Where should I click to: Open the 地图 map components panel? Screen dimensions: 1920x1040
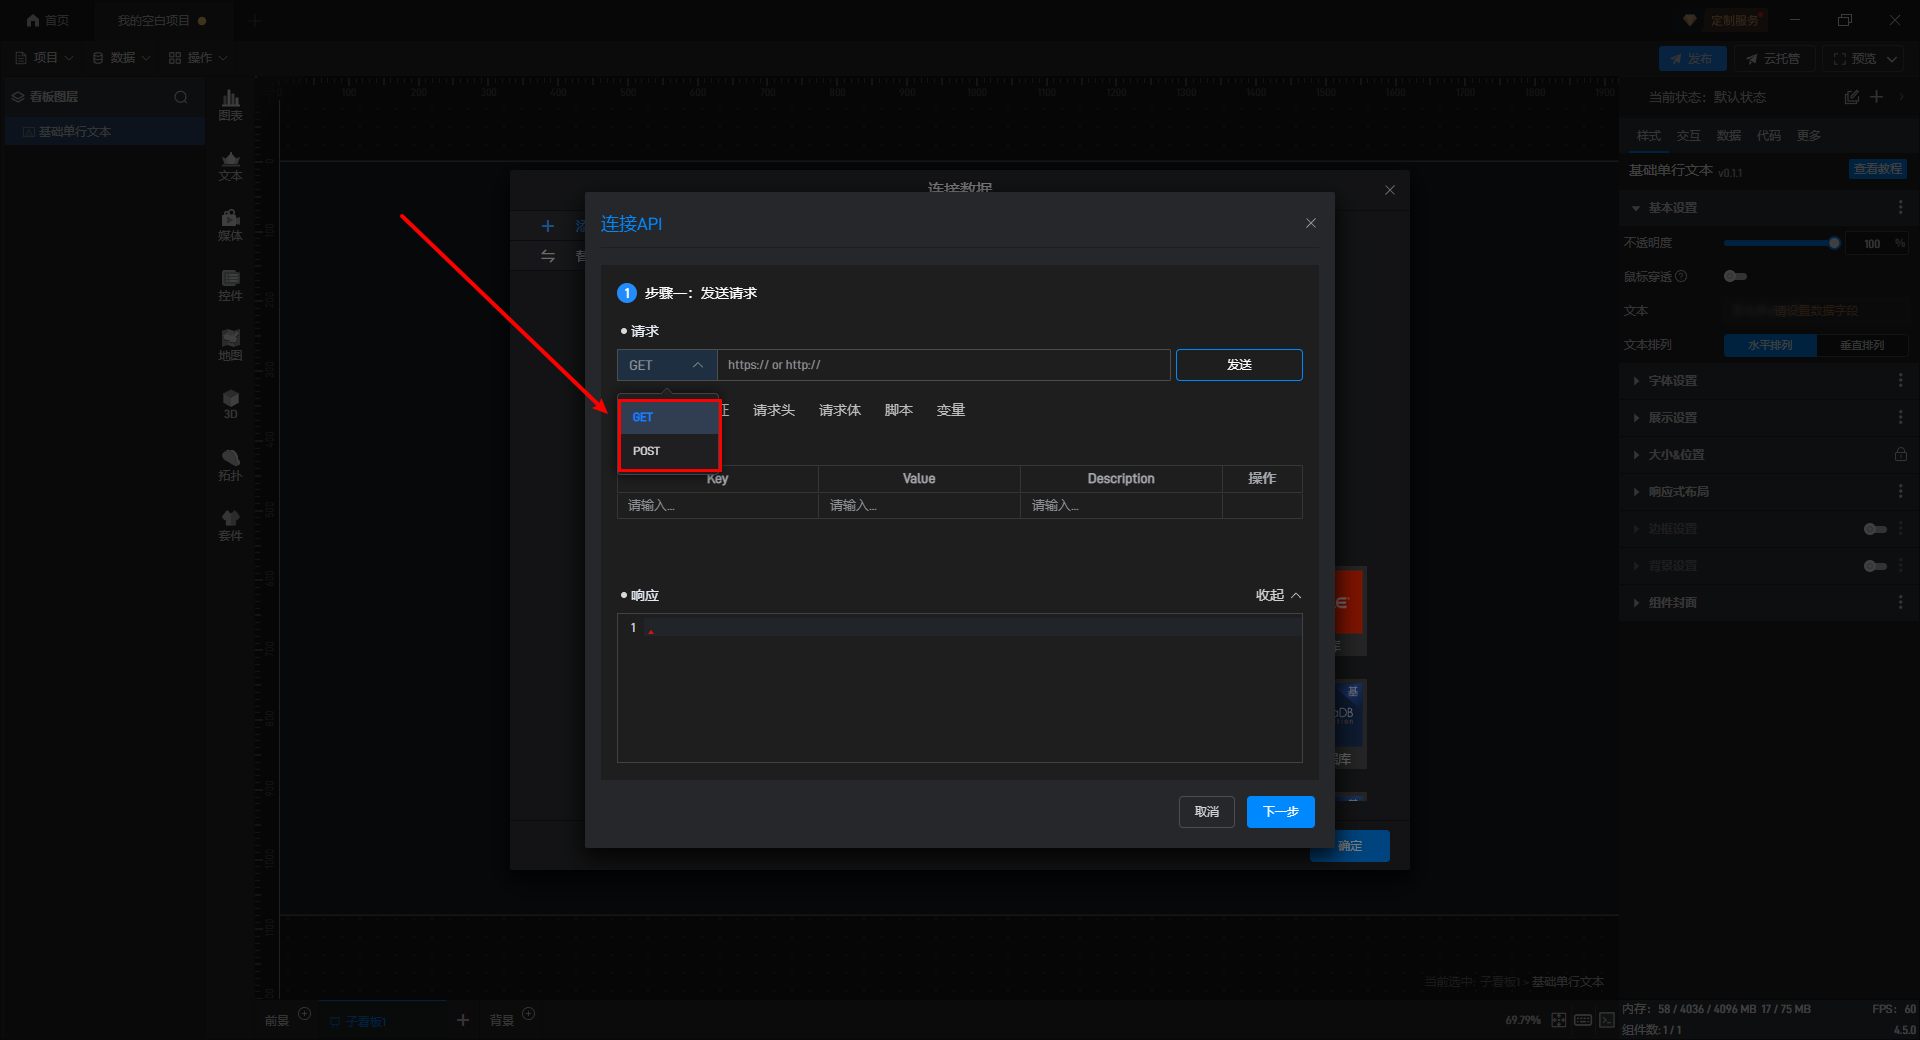coord(230,345)
